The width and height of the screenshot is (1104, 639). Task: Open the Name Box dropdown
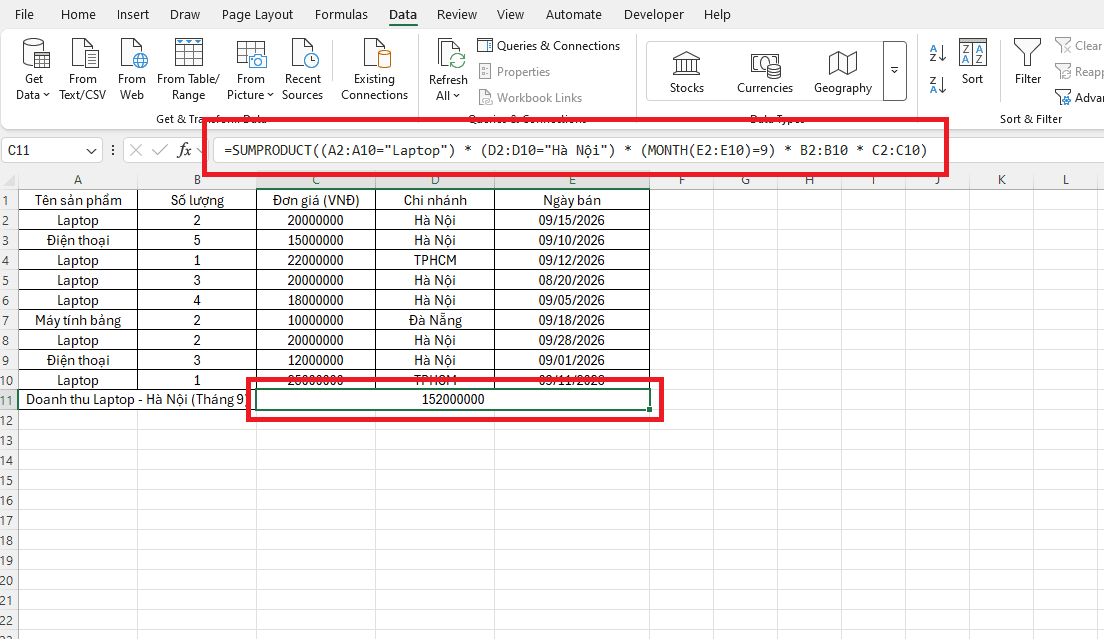click(x=91, y=151)
